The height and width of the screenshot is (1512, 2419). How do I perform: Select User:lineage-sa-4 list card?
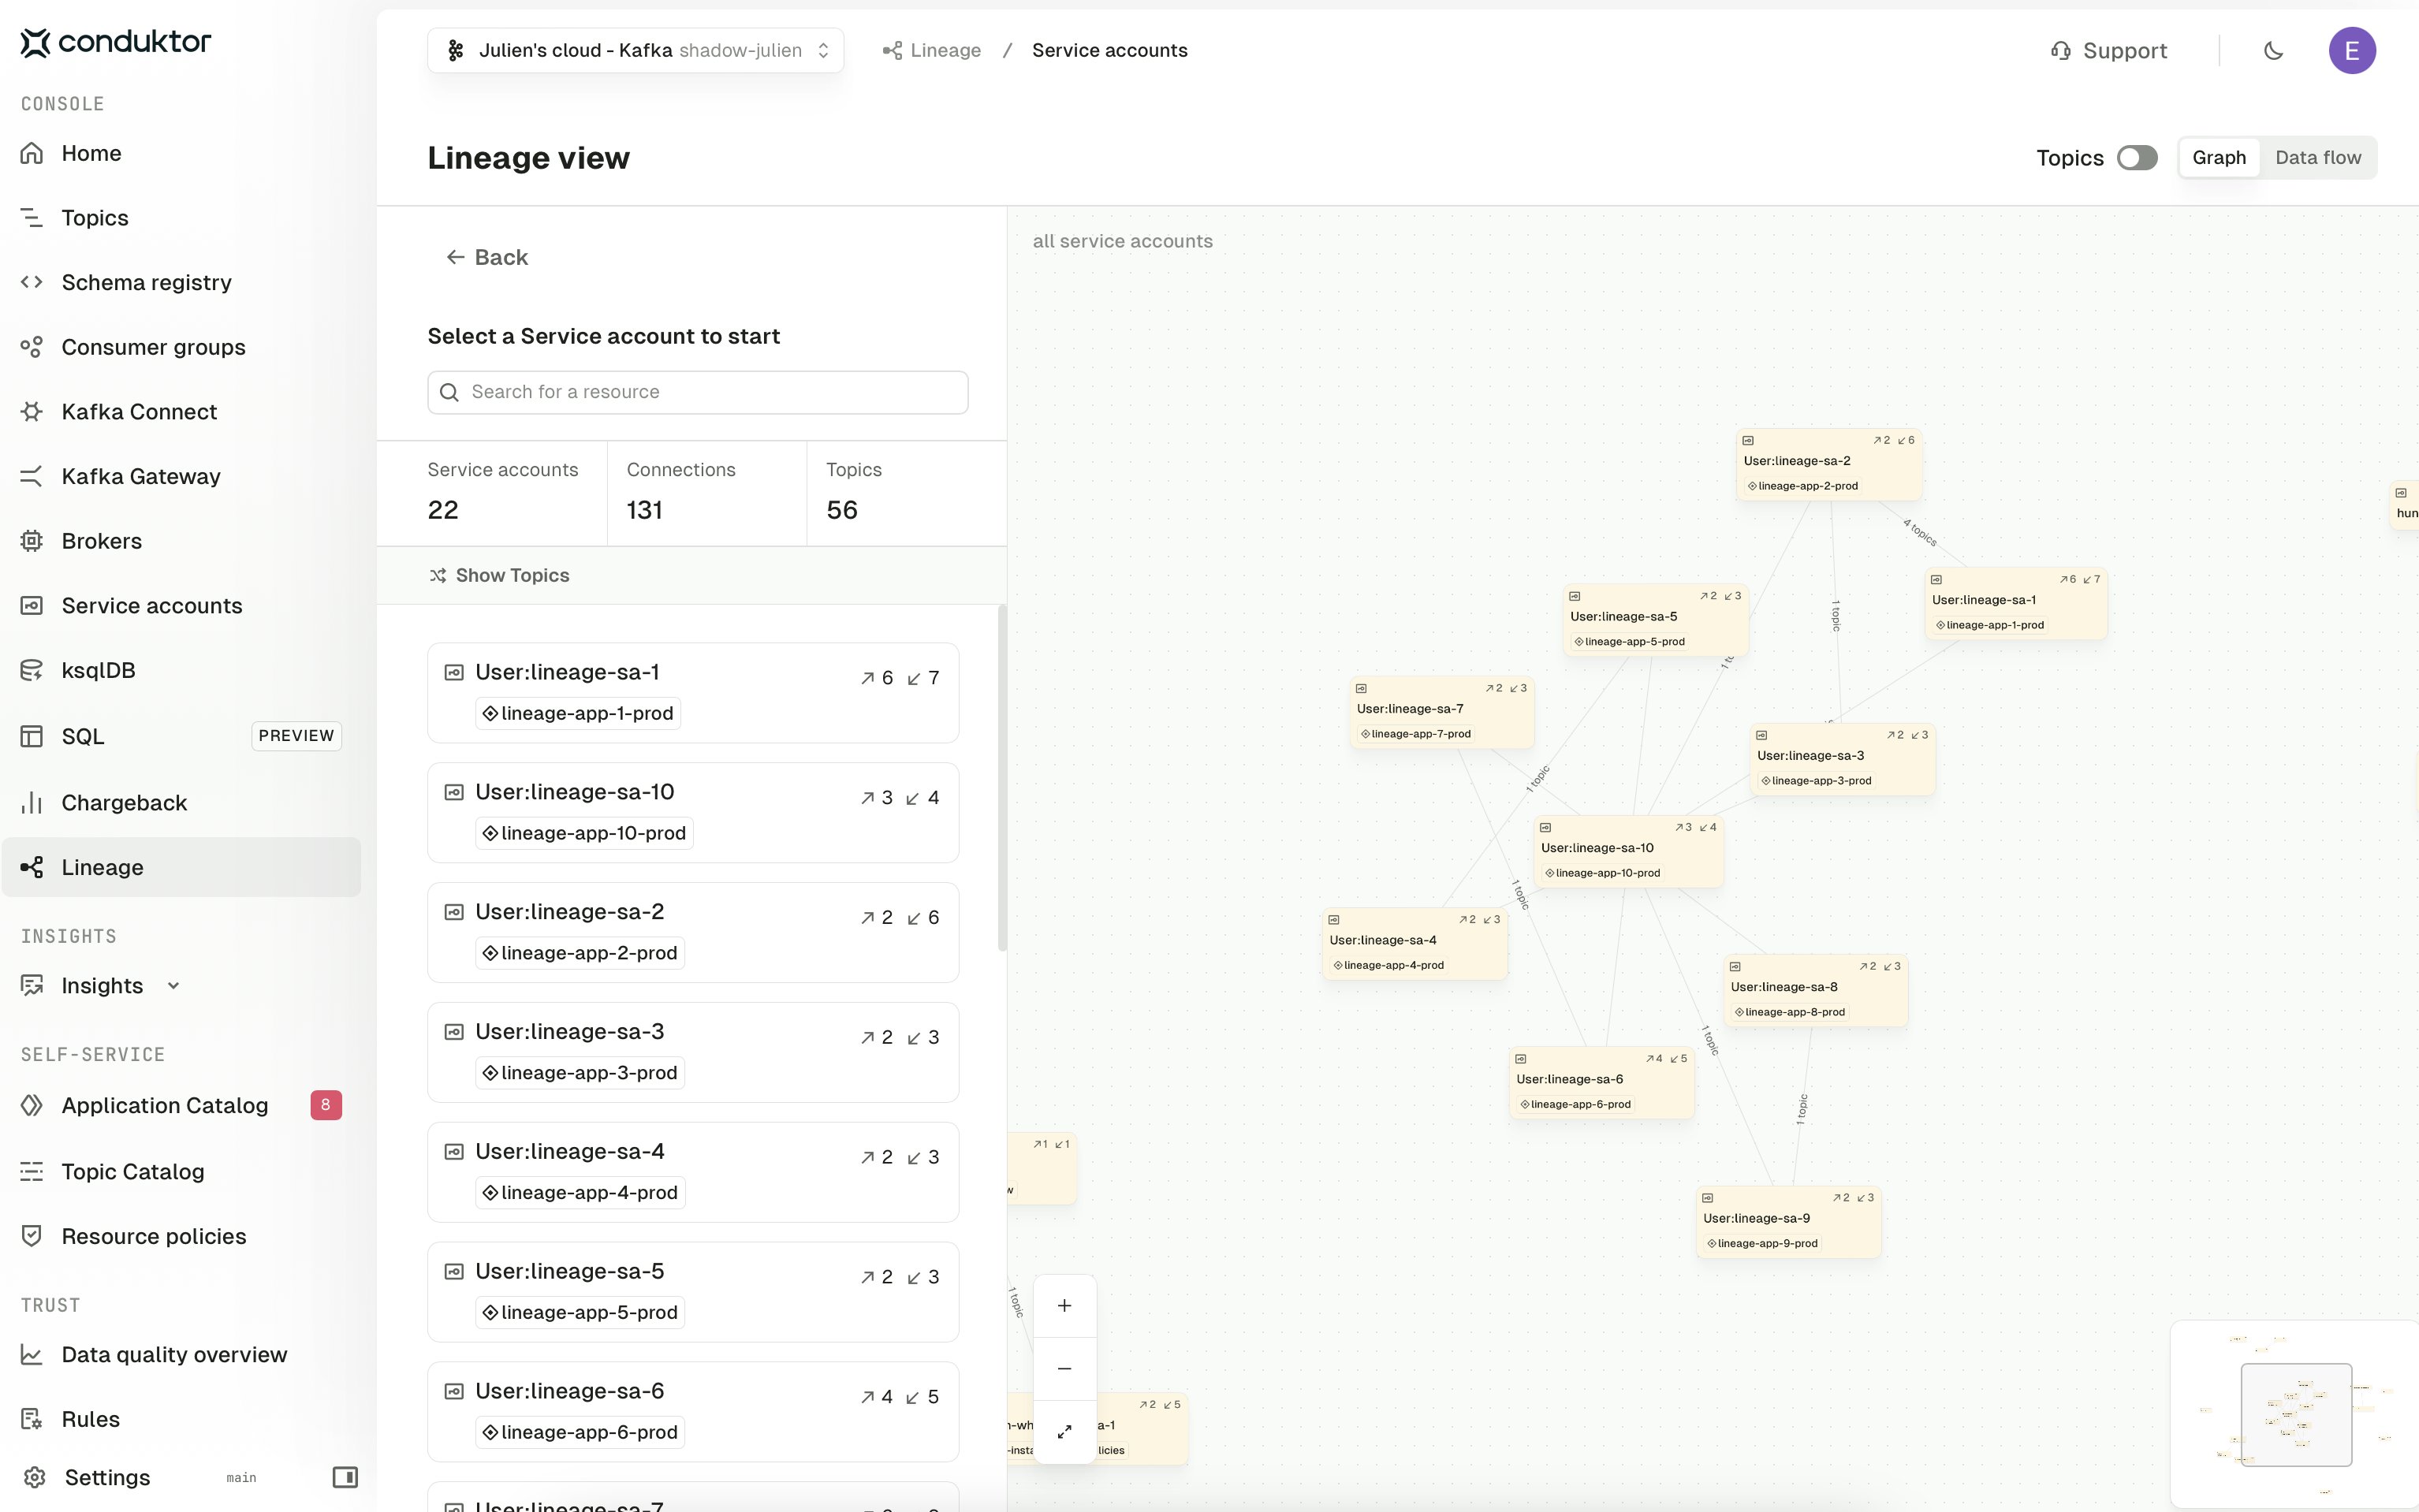coord(693,1172)
